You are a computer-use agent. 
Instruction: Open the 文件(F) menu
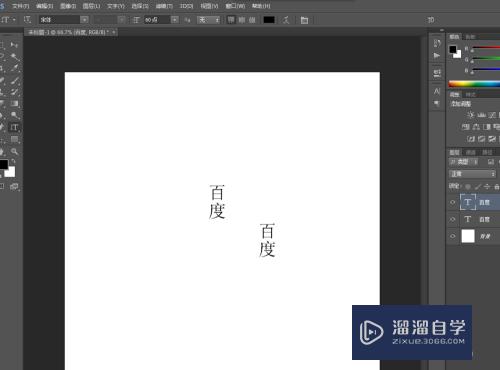[x=21, y=6]
